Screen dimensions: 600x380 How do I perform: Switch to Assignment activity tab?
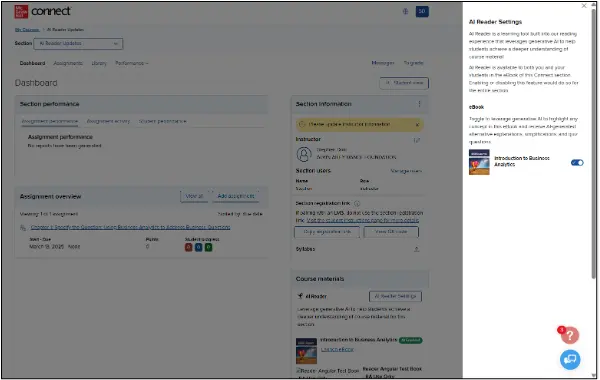click(x=108, y=121)
